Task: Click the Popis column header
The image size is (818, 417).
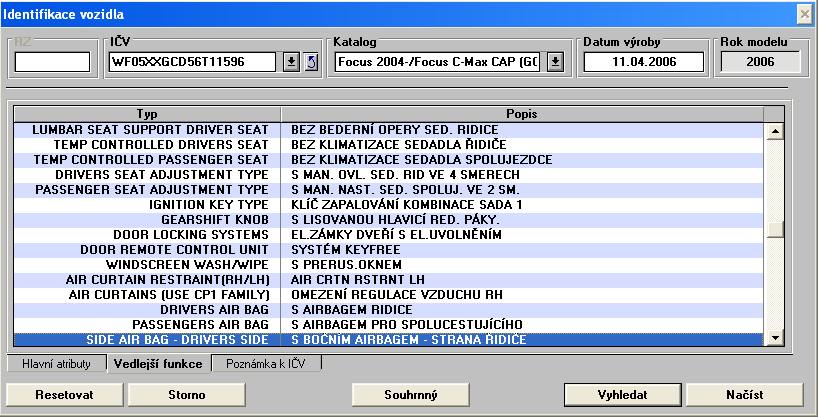Action: pos(522,114)
